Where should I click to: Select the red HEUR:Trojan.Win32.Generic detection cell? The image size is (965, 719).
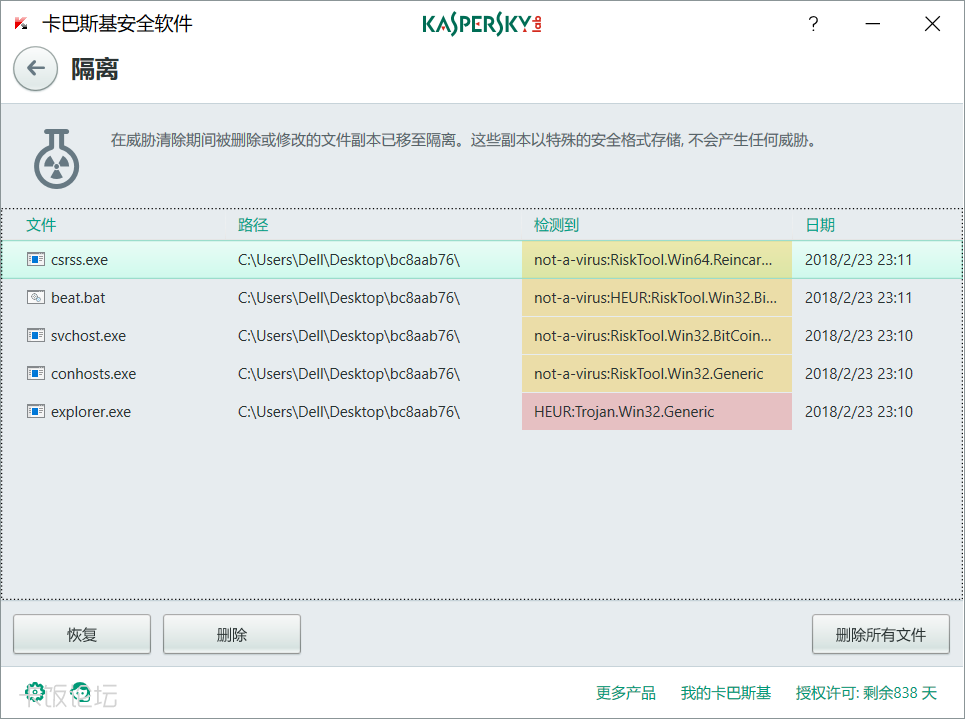[x=656, y=412]
